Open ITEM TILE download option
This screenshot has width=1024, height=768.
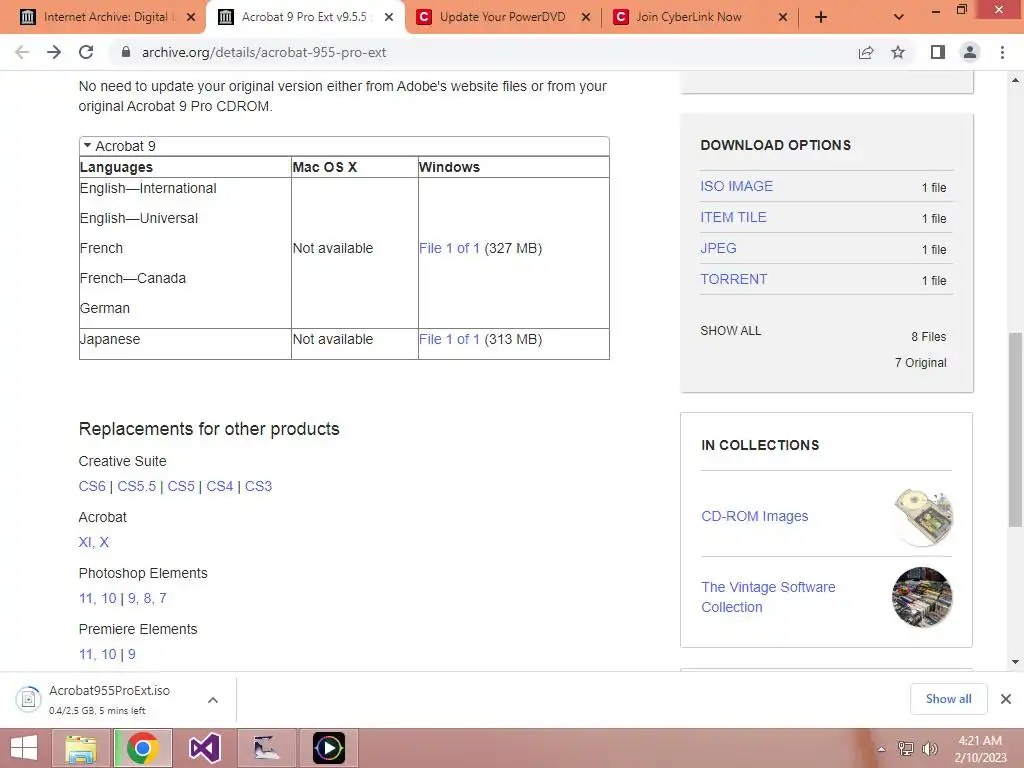click(733, 217)
